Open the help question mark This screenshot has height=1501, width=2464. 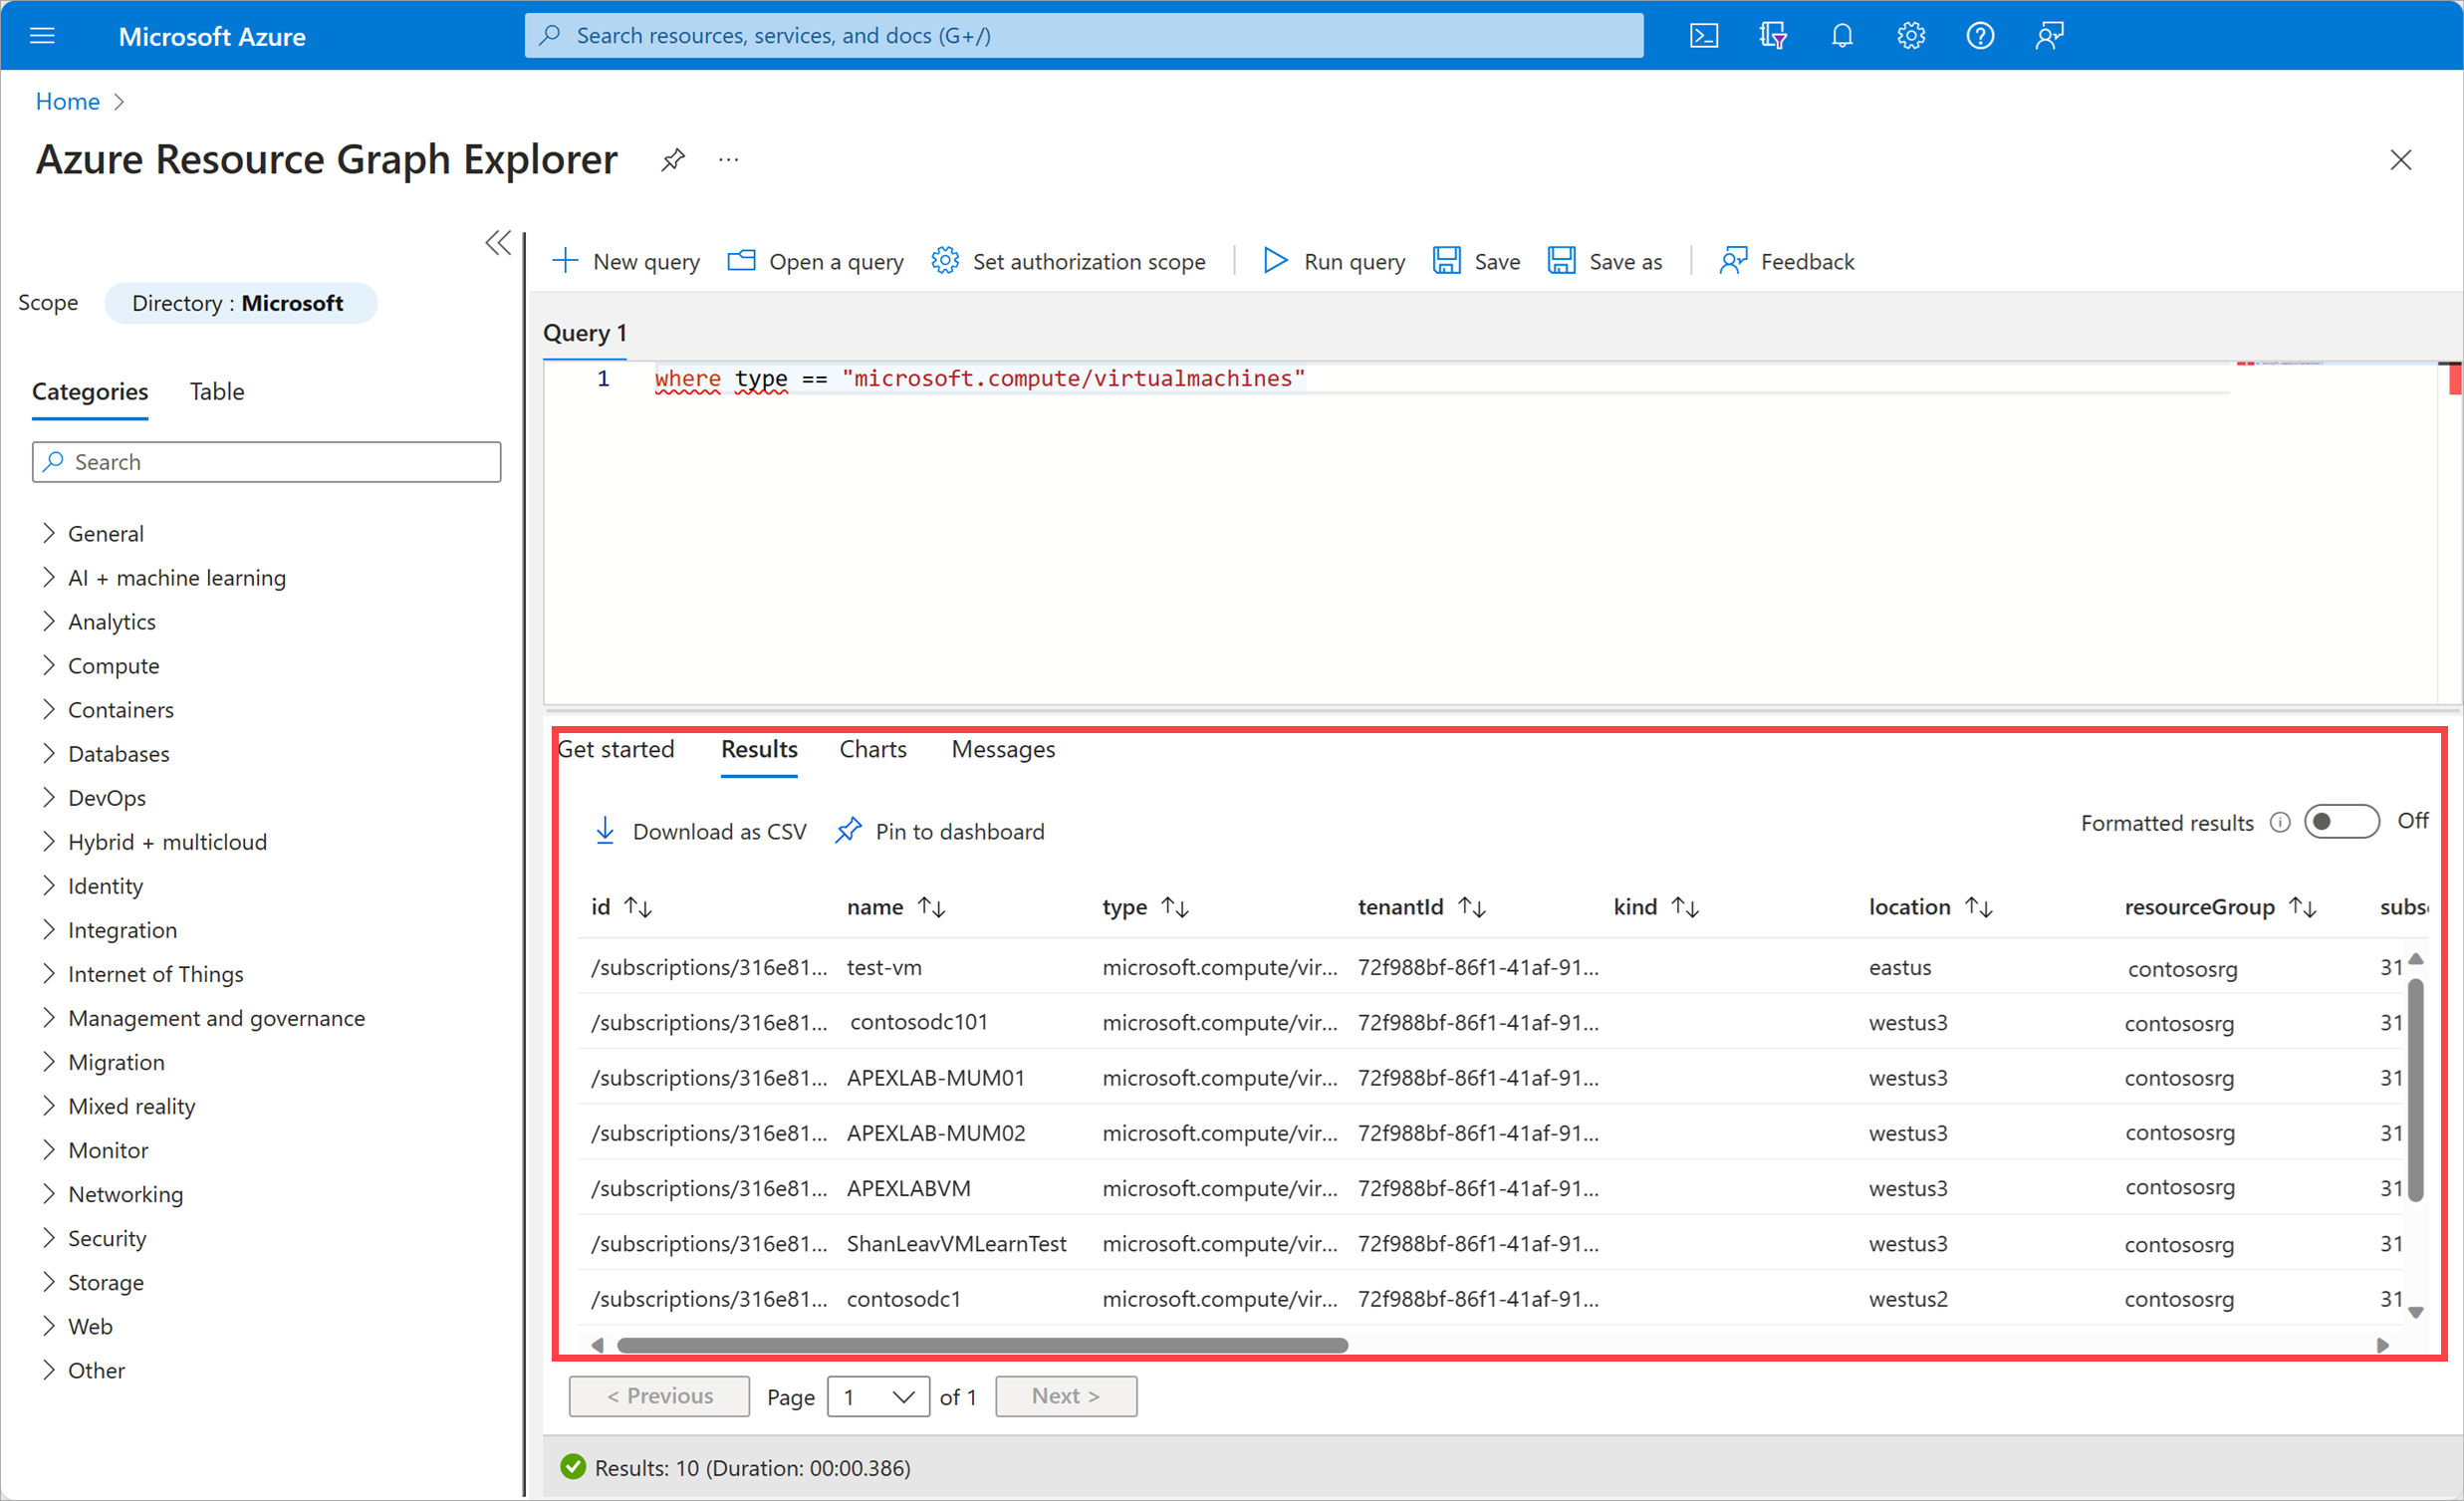(1979, 36)
